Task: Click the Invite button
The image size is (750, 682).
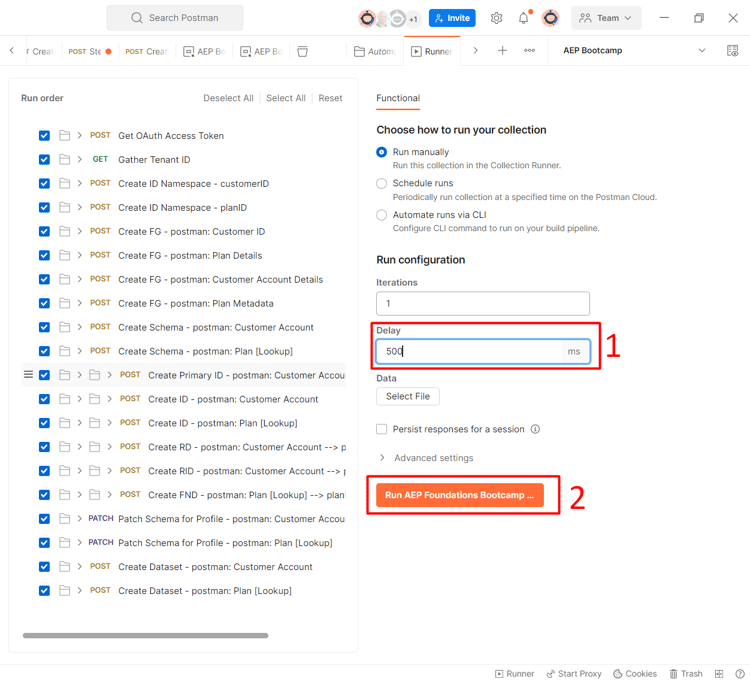Action: [x=452, y=18]
